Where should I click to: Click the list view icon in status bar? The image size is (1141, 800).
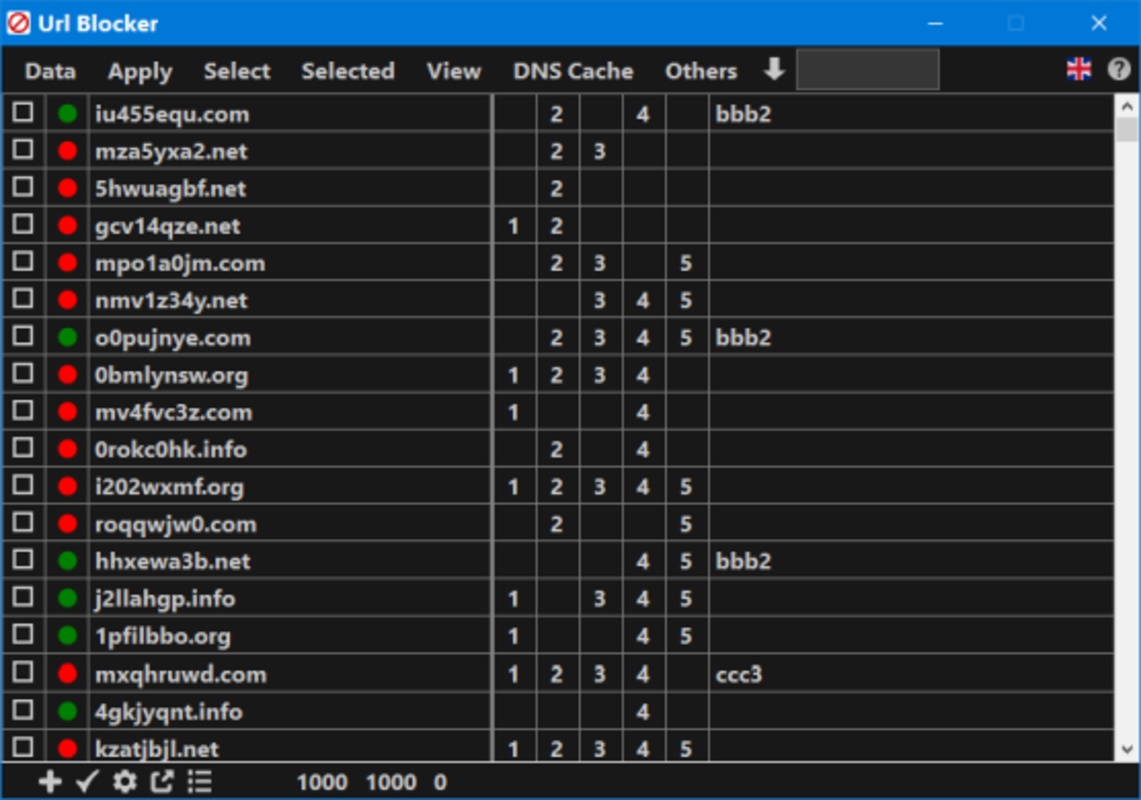click(x=199, y=782)
